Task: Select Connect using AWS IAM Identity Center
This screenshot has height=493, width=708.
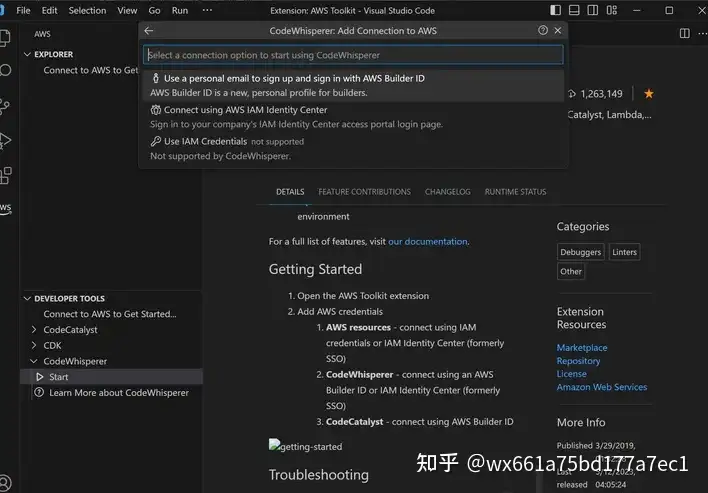Action: [354, 117]
